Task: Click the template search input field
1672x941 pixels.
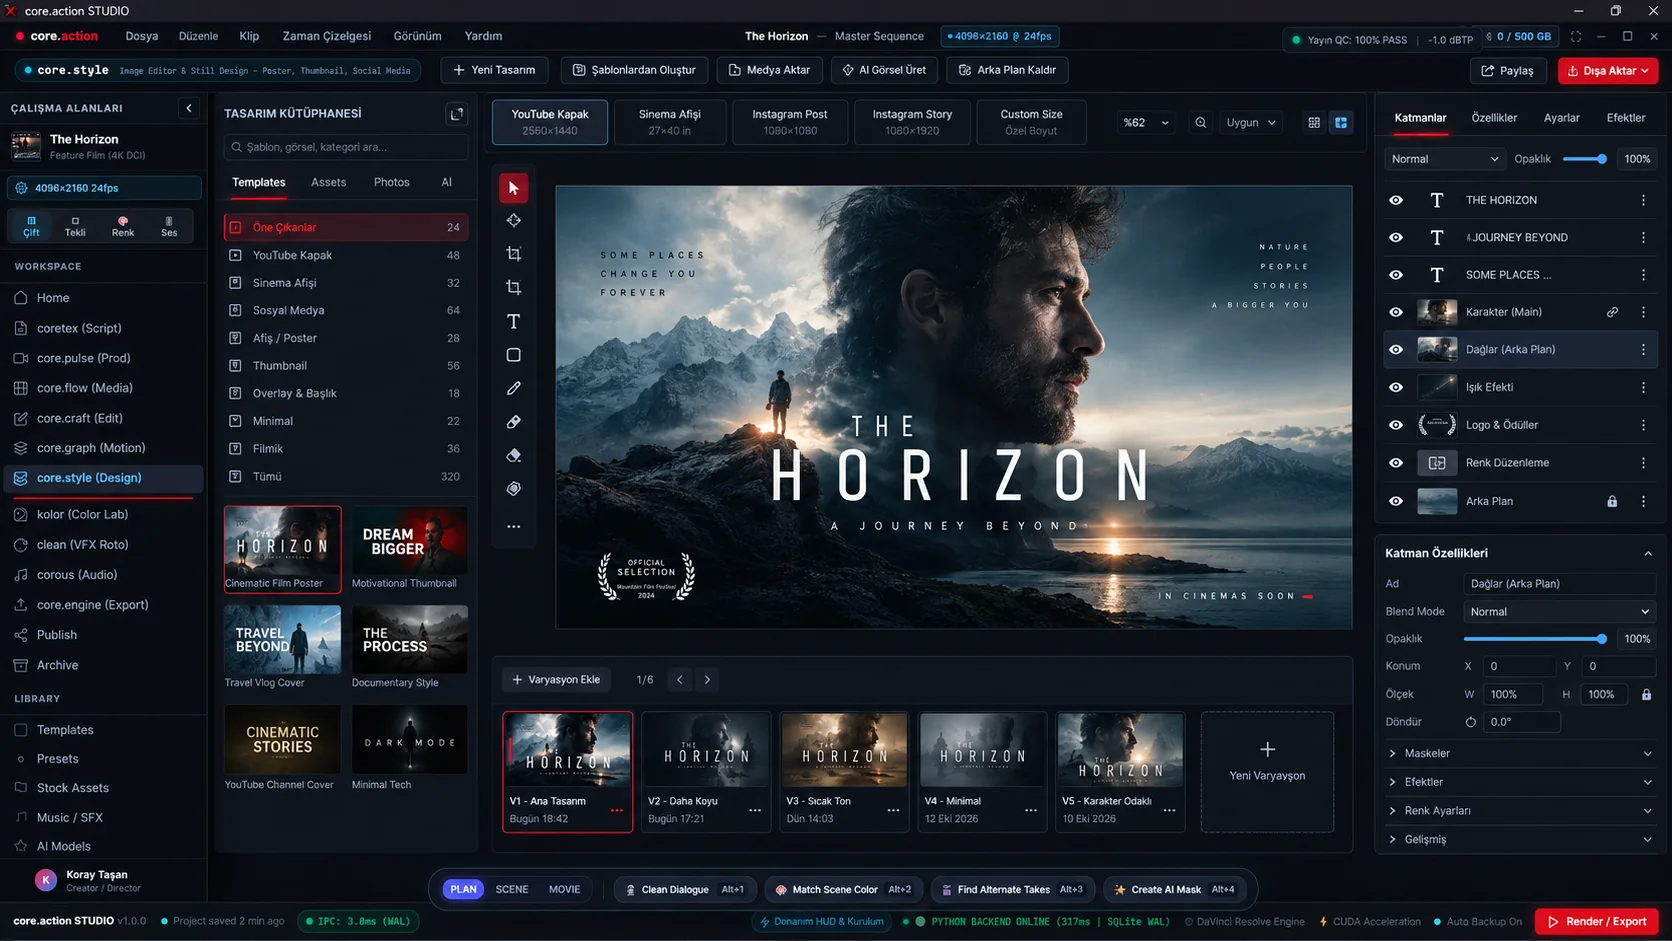Action: (346, 147)
